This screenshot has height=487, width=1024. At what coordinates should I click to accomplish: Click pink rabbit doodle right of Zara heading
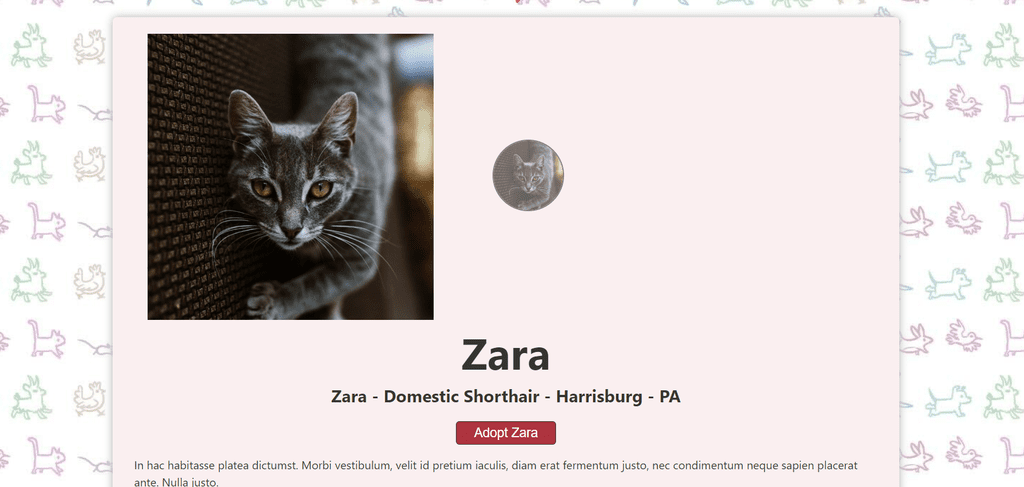(916, 339)
